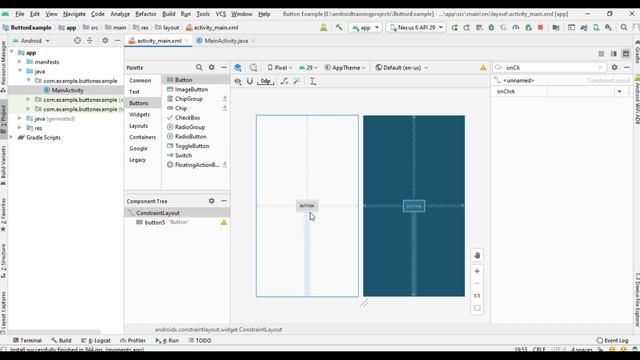Click the Run app icon in toolbar
Viewport: 640px width, 360px height.
(454, 27)
